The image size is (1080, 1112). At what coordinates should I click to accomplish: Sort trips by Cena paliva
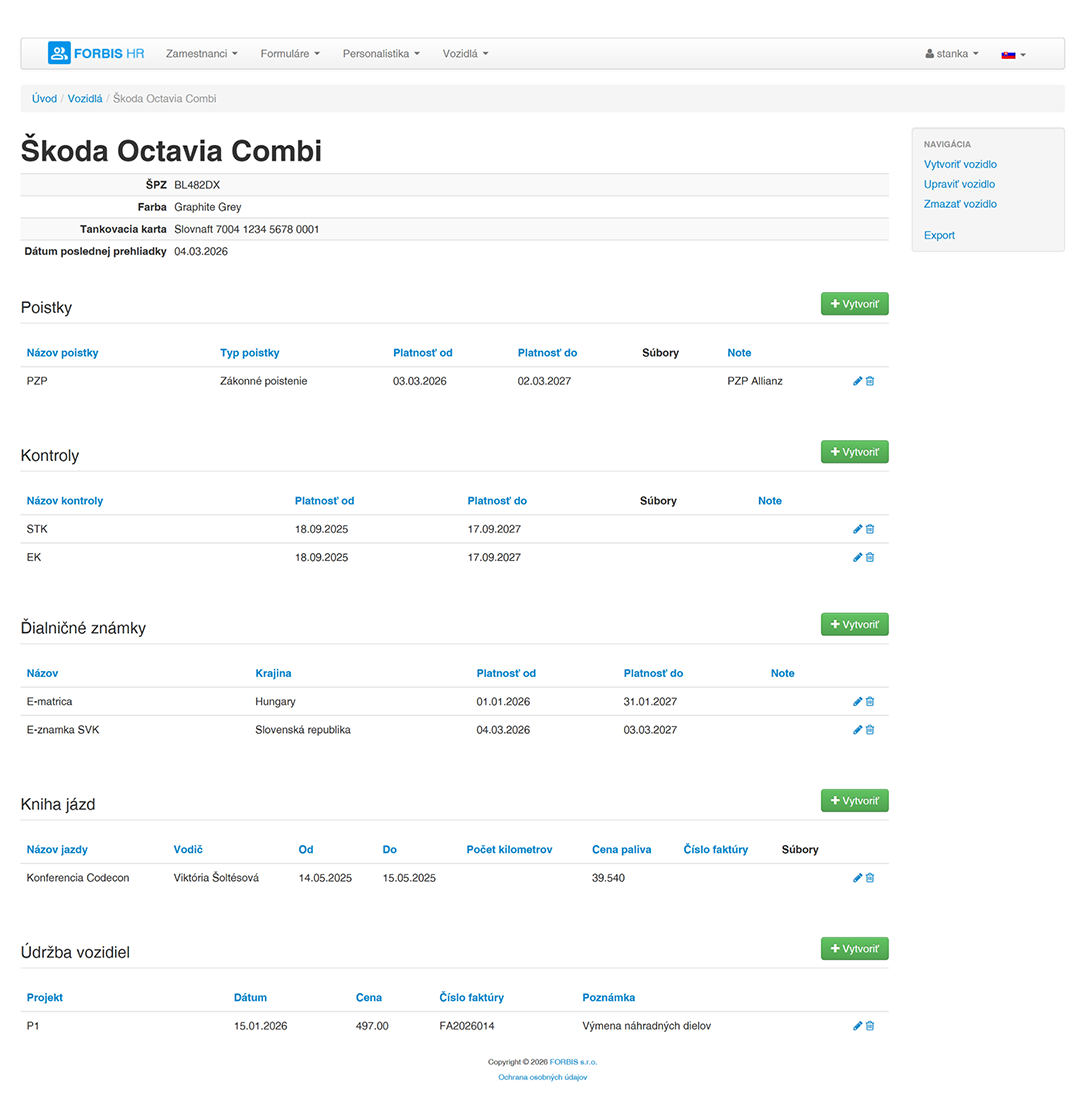[622, 850]
